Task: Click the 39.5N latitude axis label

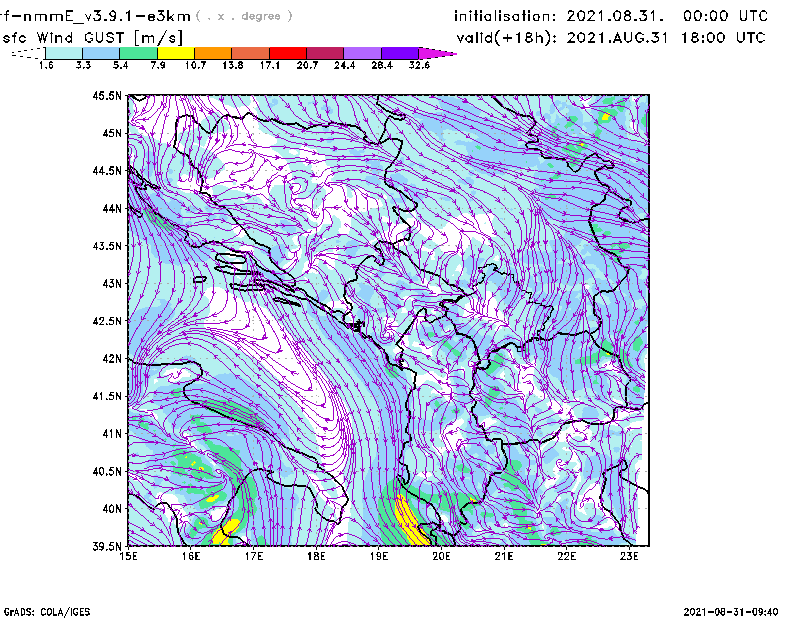Action: [x=107, y=546]
